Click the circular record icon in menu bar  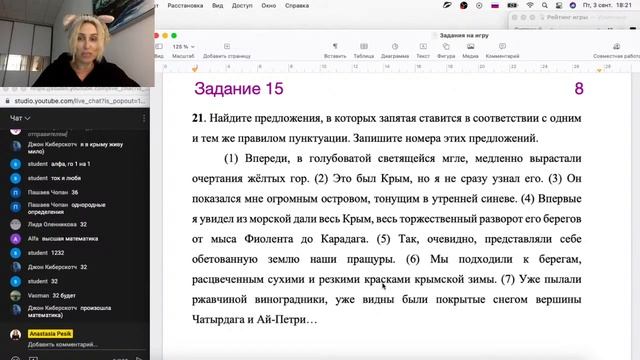point(479,5)
